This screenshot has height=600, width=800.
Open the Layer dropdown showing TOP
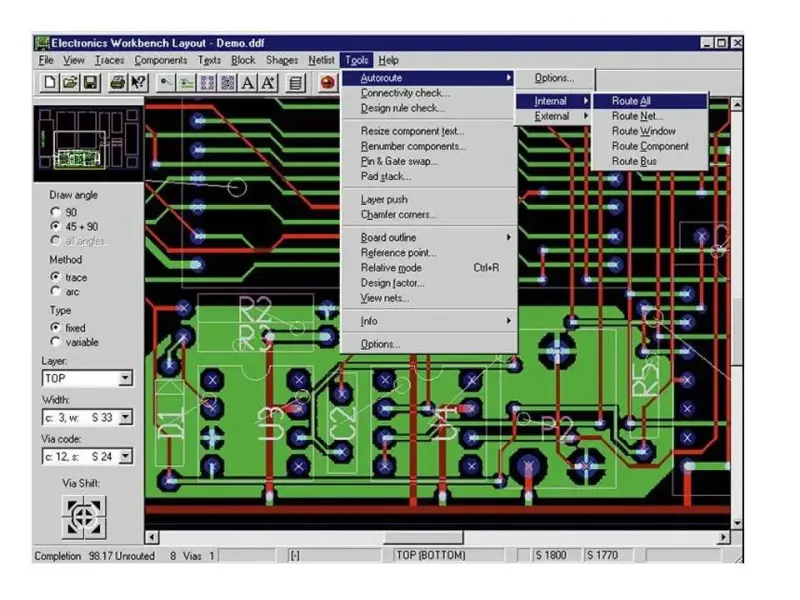pos(125,379)
